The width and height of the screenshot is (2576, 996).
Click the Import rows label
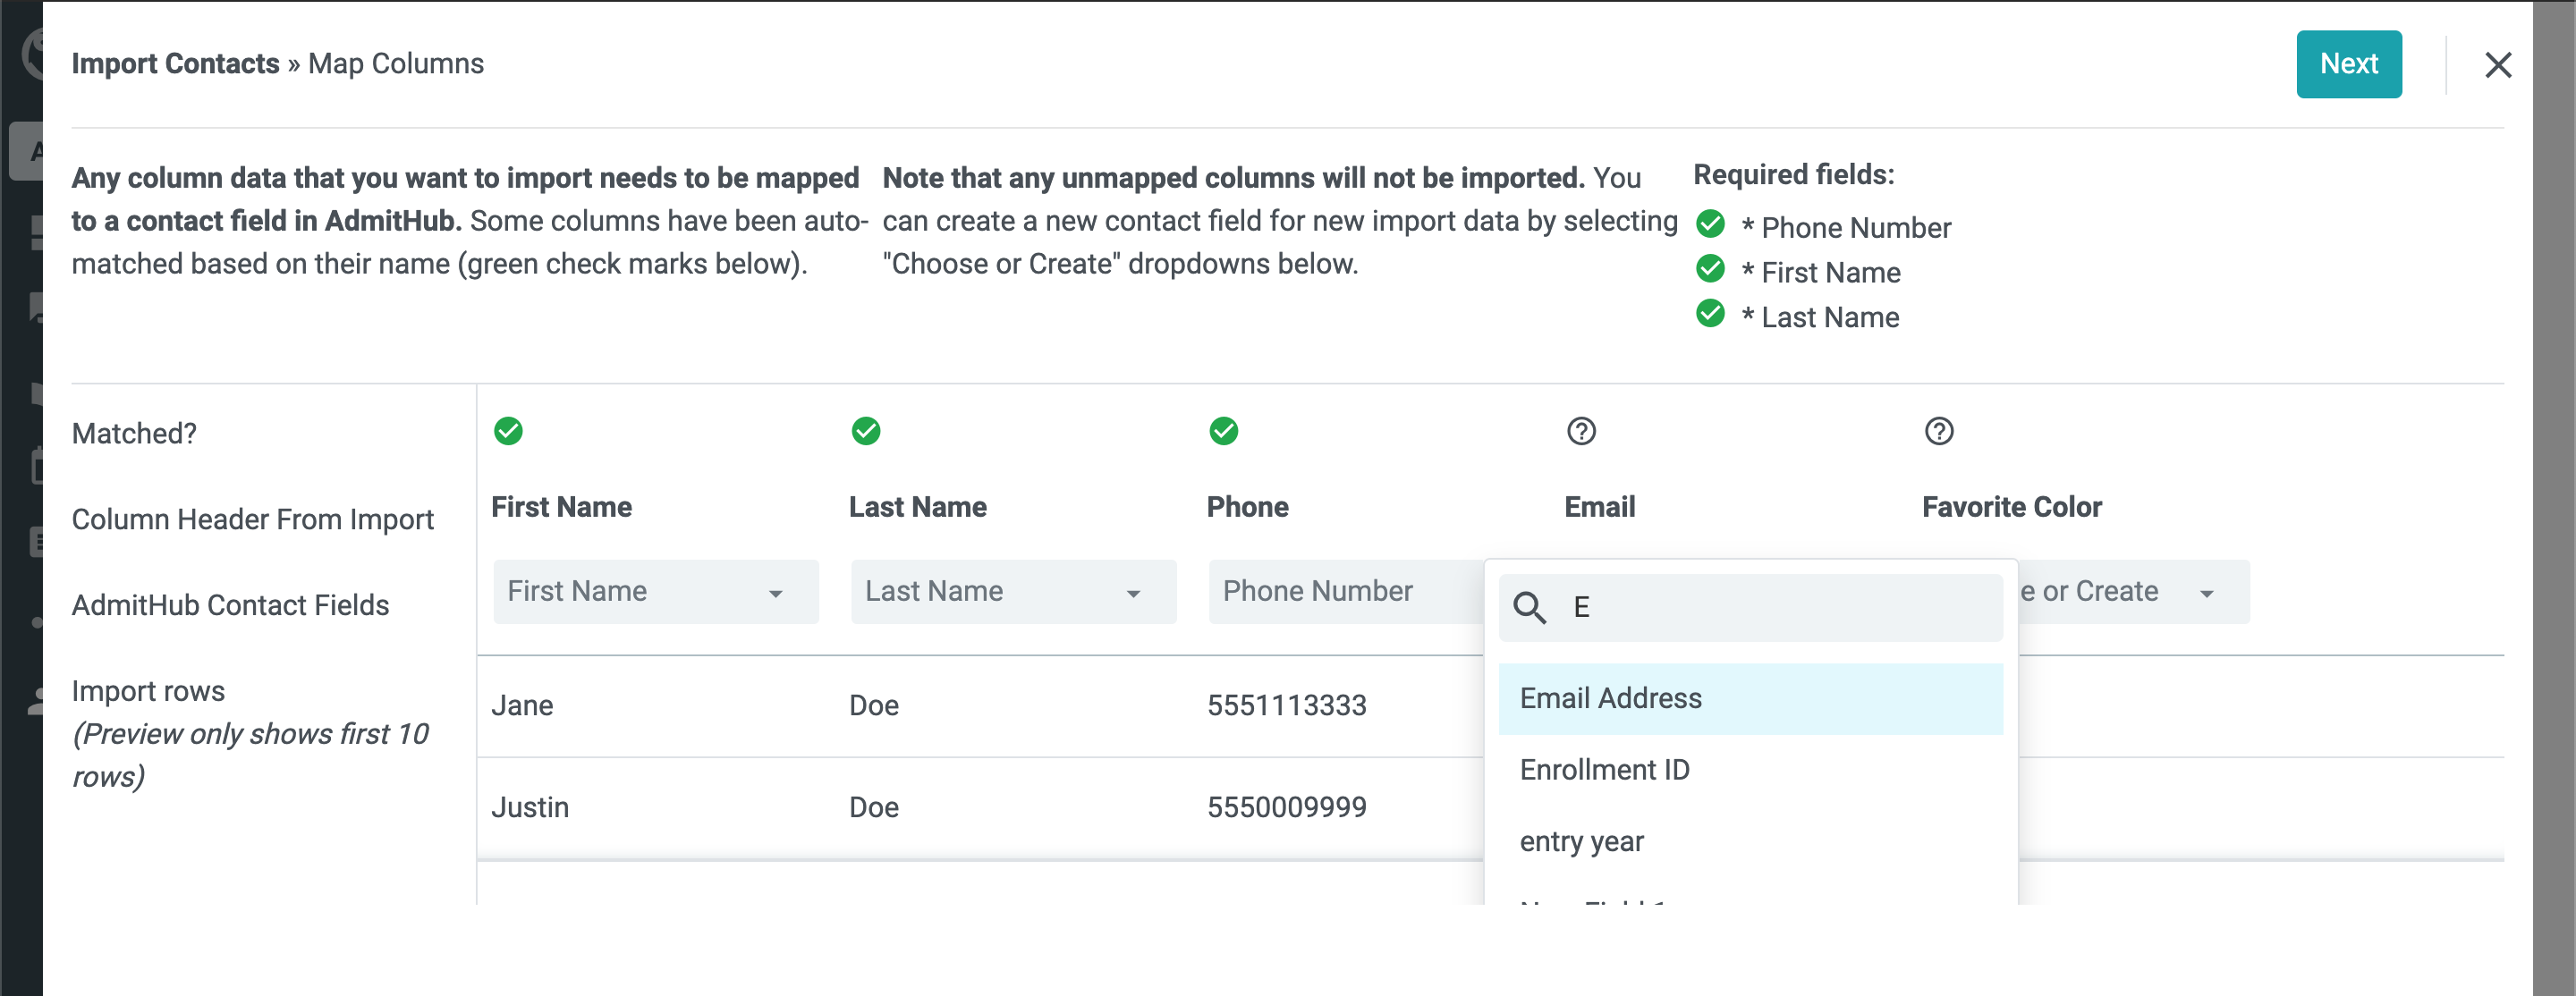click(x=148, y=692)
